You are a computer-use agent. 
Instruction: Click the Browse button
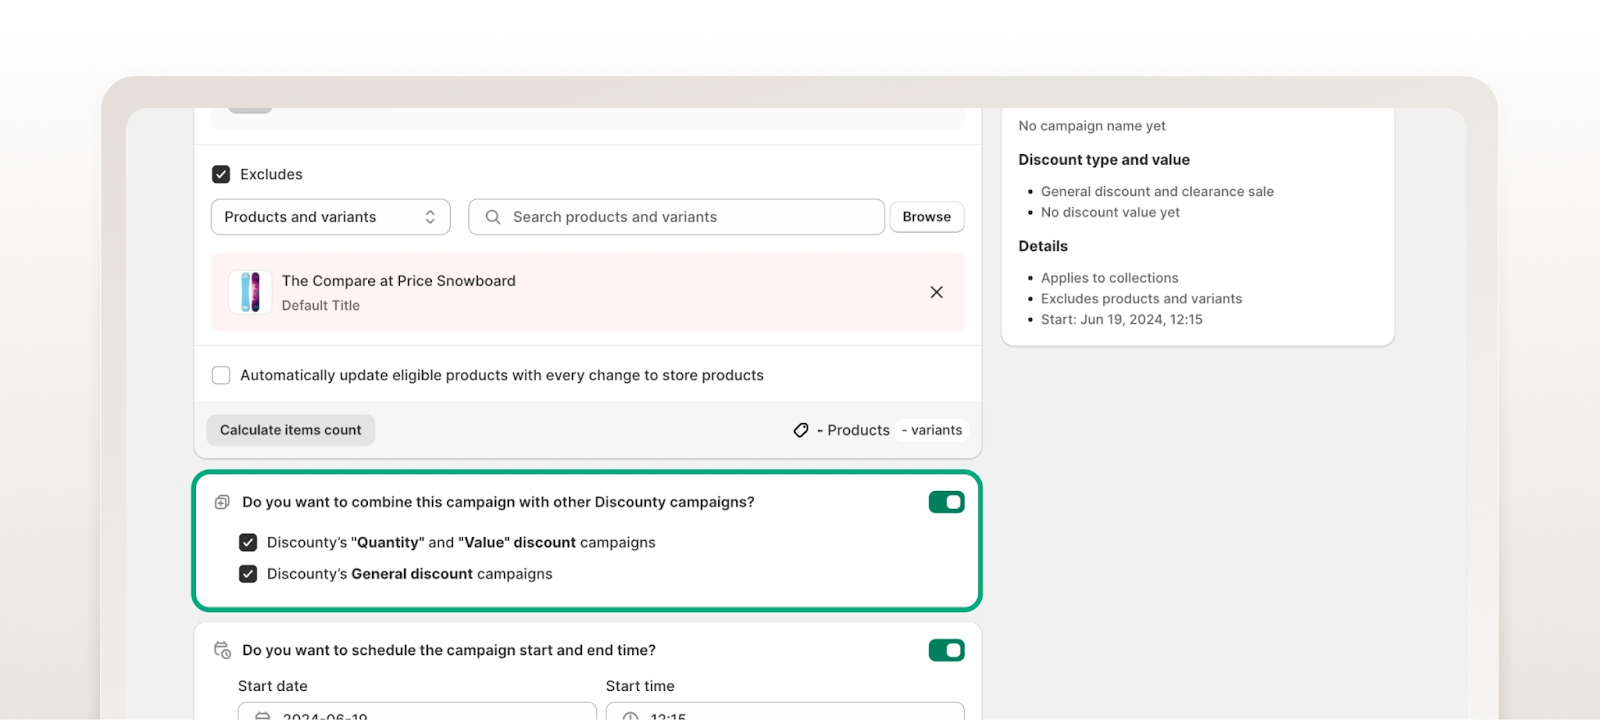927,217
